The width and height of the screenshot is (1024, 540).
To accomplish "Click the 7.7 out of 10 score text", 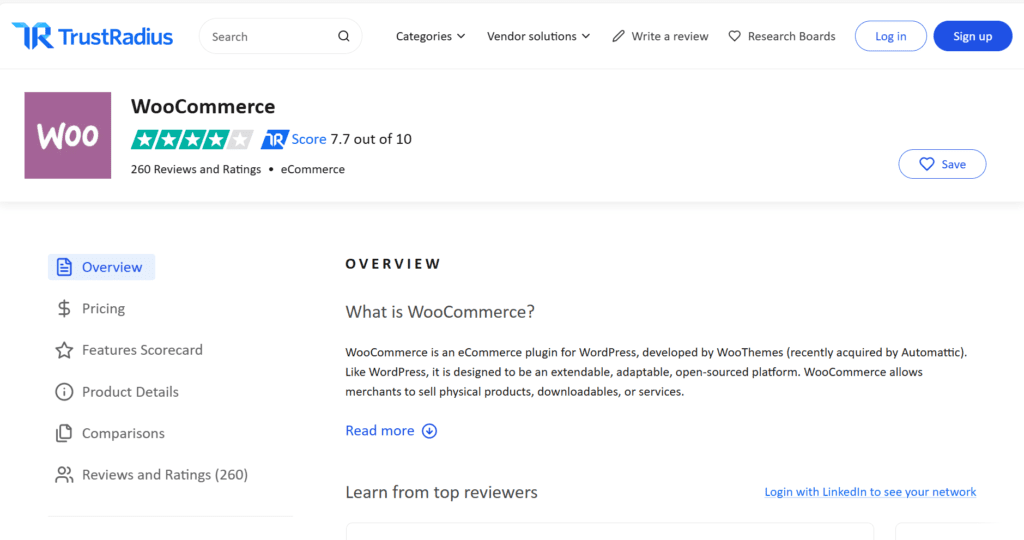I will pyautogui.click(x=371, y=139).
